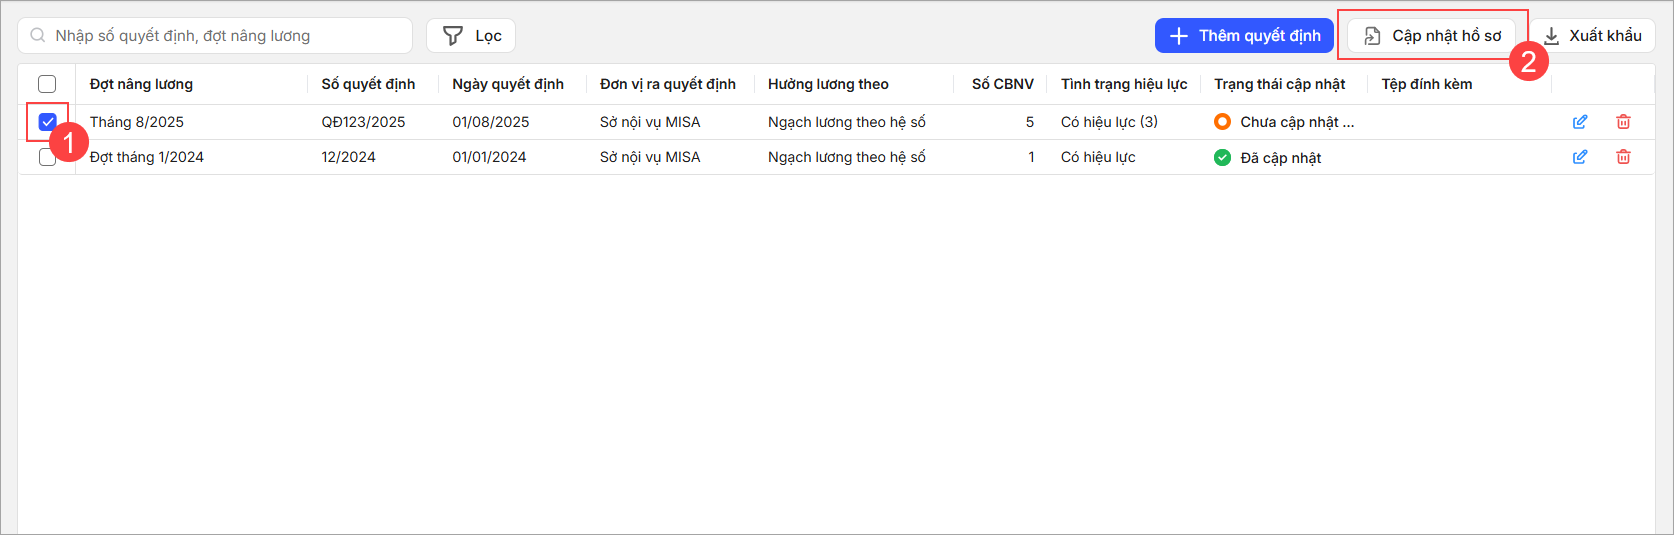Image resolution: width=1674 pixels, height=535 pixels.
Task: Uncheck the Tháng 8/2025 row checkbox
Action: pyautogui.click(x=47, y=122)
